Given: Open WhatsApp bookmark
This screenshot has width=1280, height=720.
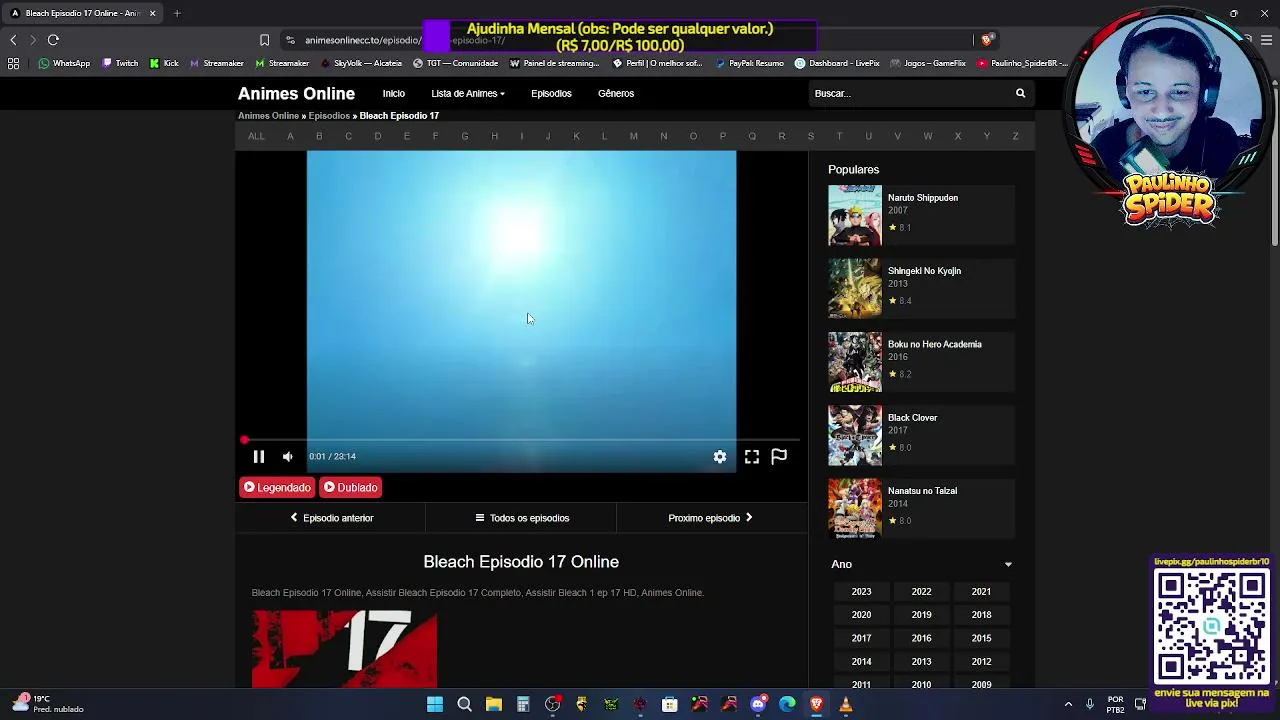Looking at the screenshot, I should (x=64, y=63).
